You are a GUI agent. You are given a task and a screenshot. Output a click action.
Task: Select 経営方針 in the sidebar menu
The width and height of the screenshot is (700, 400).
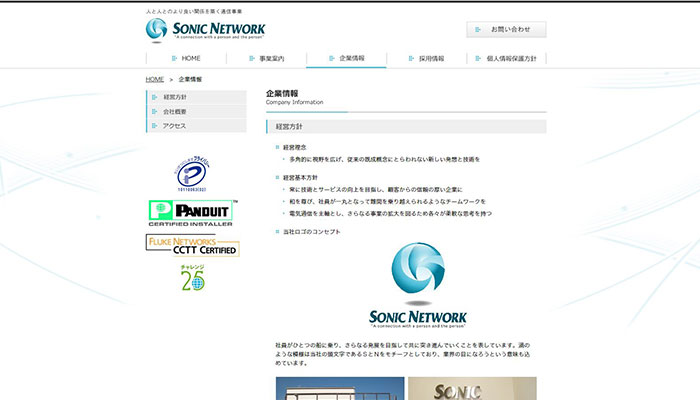click(196, 97)
